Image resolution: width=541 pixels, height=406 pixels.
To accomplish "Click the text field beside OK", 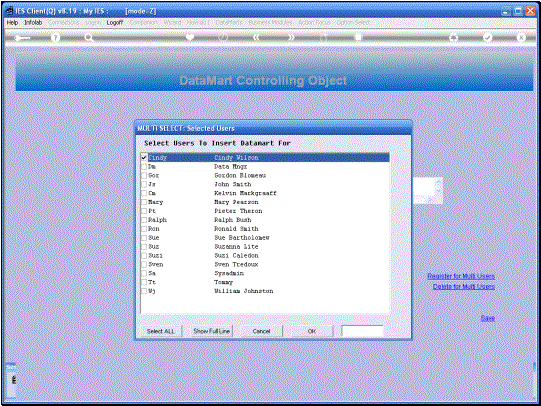I will [362, 331].
